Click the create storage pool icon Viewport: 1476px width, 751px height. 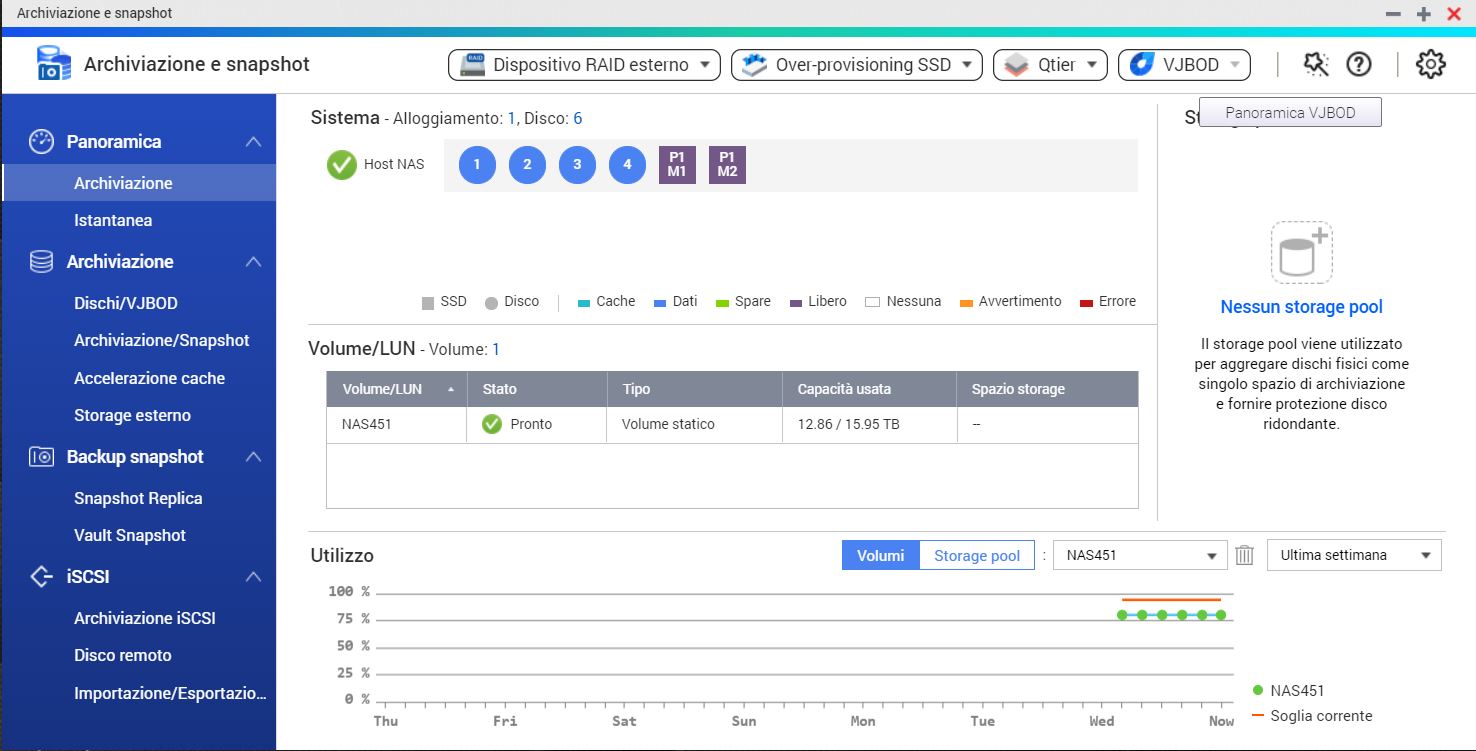1301,253
